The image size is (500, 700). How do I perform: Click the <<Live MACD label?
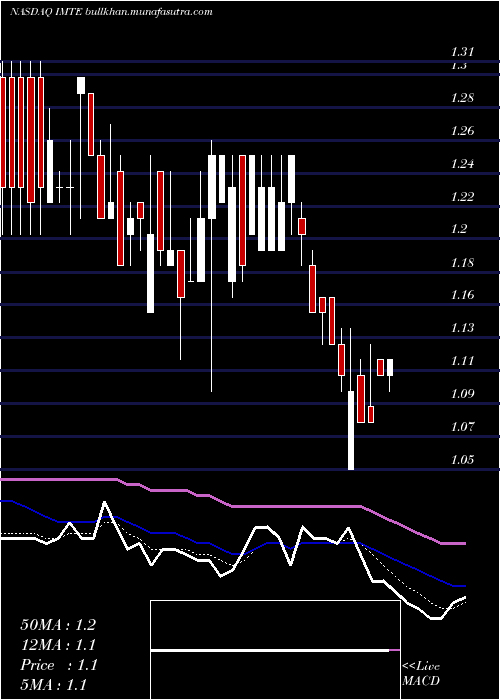point(421,673)
